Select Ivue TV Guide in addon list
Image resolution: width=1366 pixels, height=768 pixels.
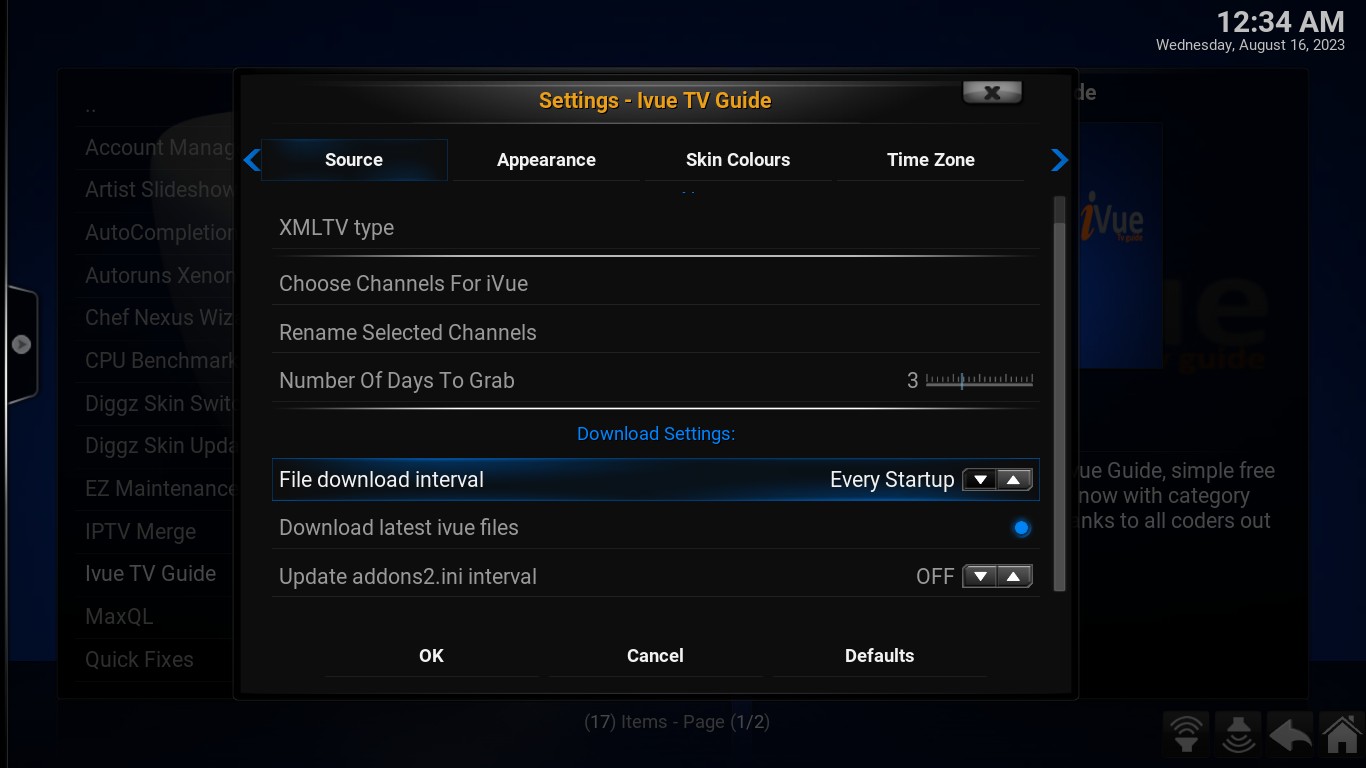coord(150,574)
